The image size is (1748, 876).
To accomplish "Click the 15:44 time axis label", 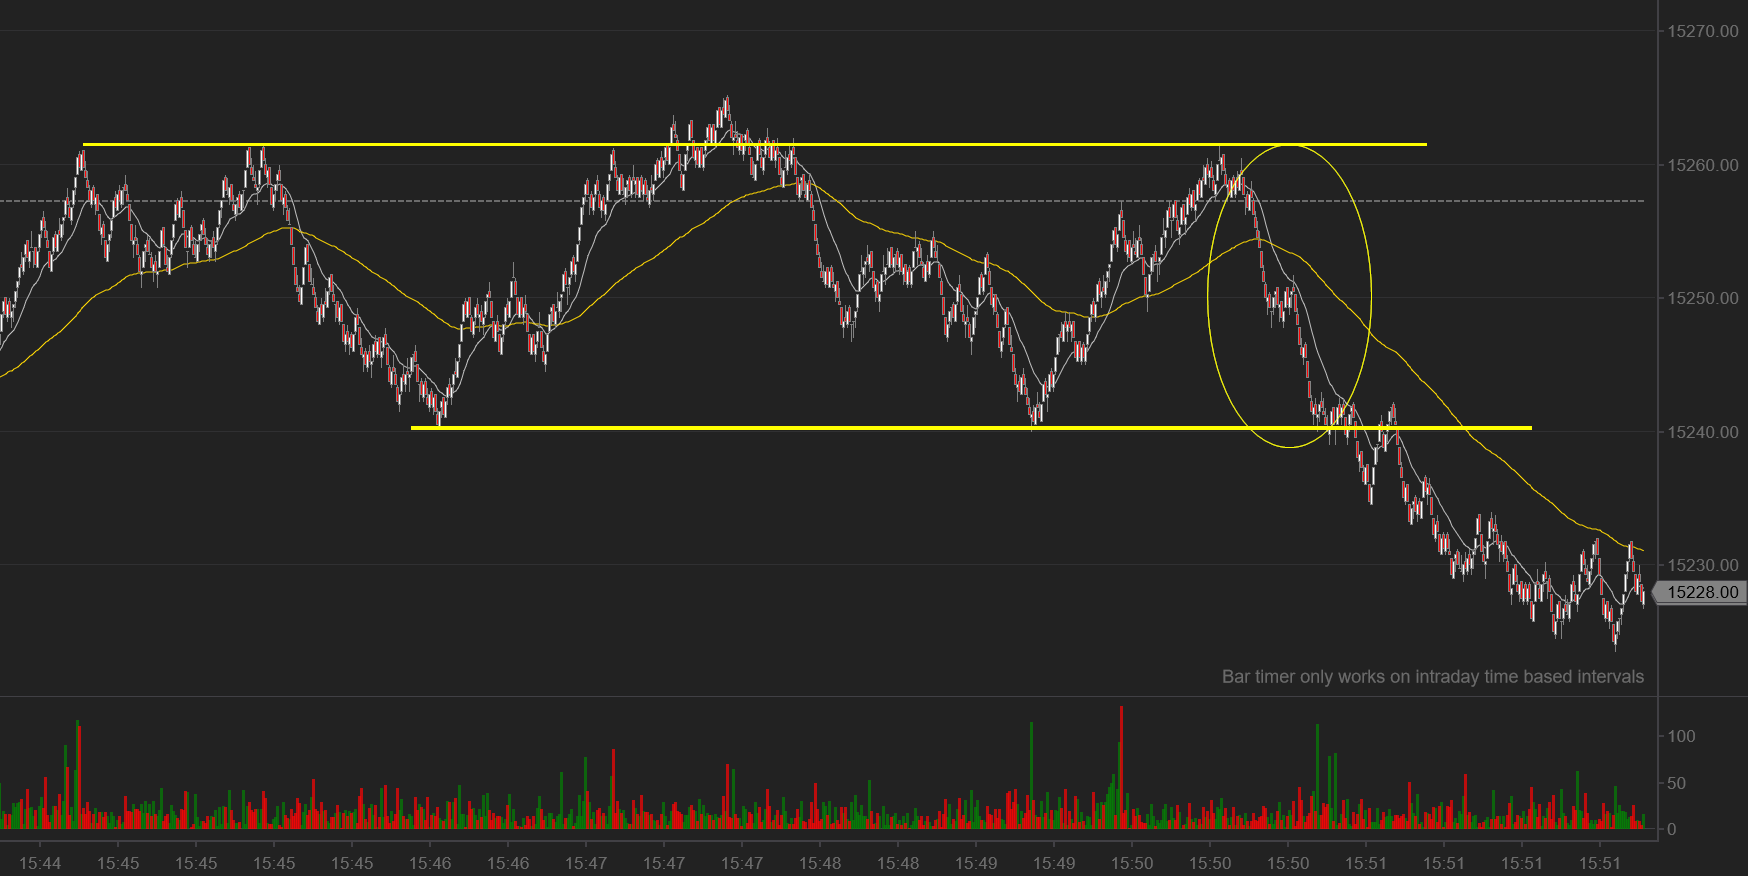I will [40, 863].
